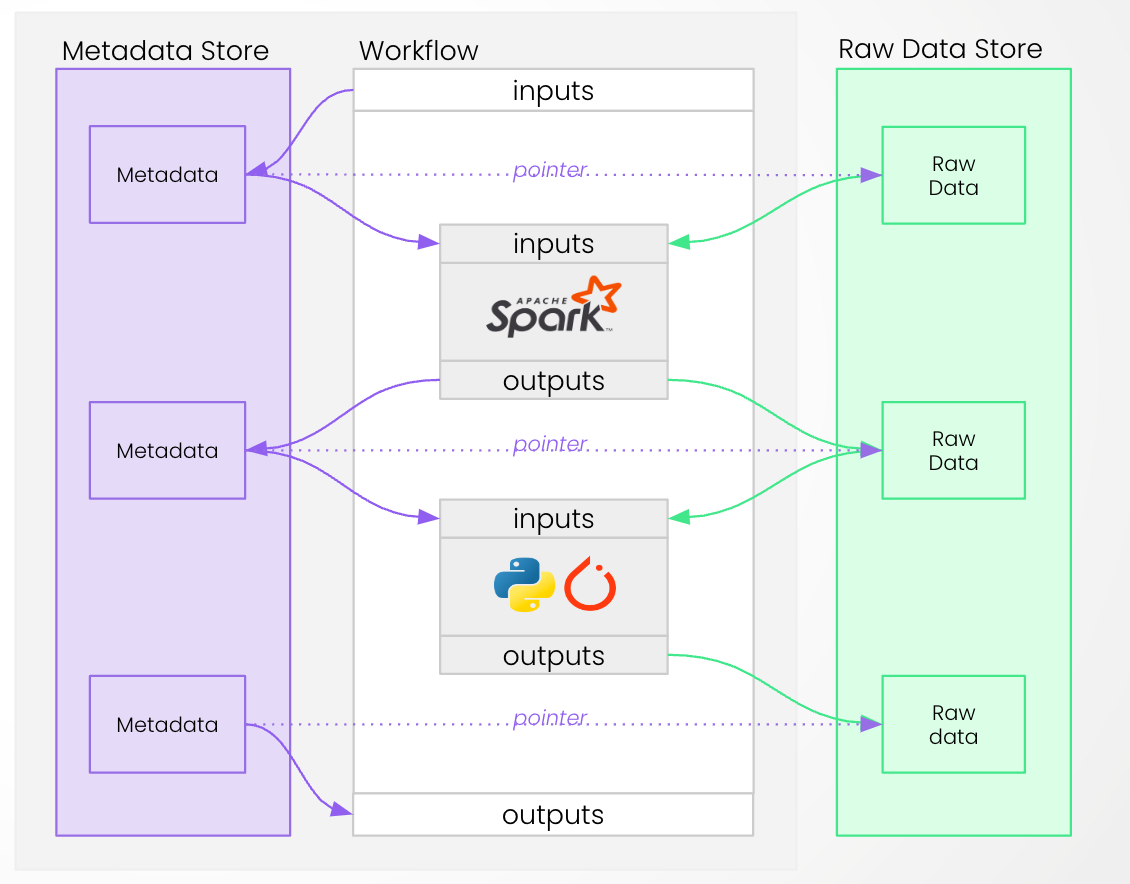Screen dimensions: 1130x884
Task: Click the Apache Spark logo
Action: click(553, 307)
